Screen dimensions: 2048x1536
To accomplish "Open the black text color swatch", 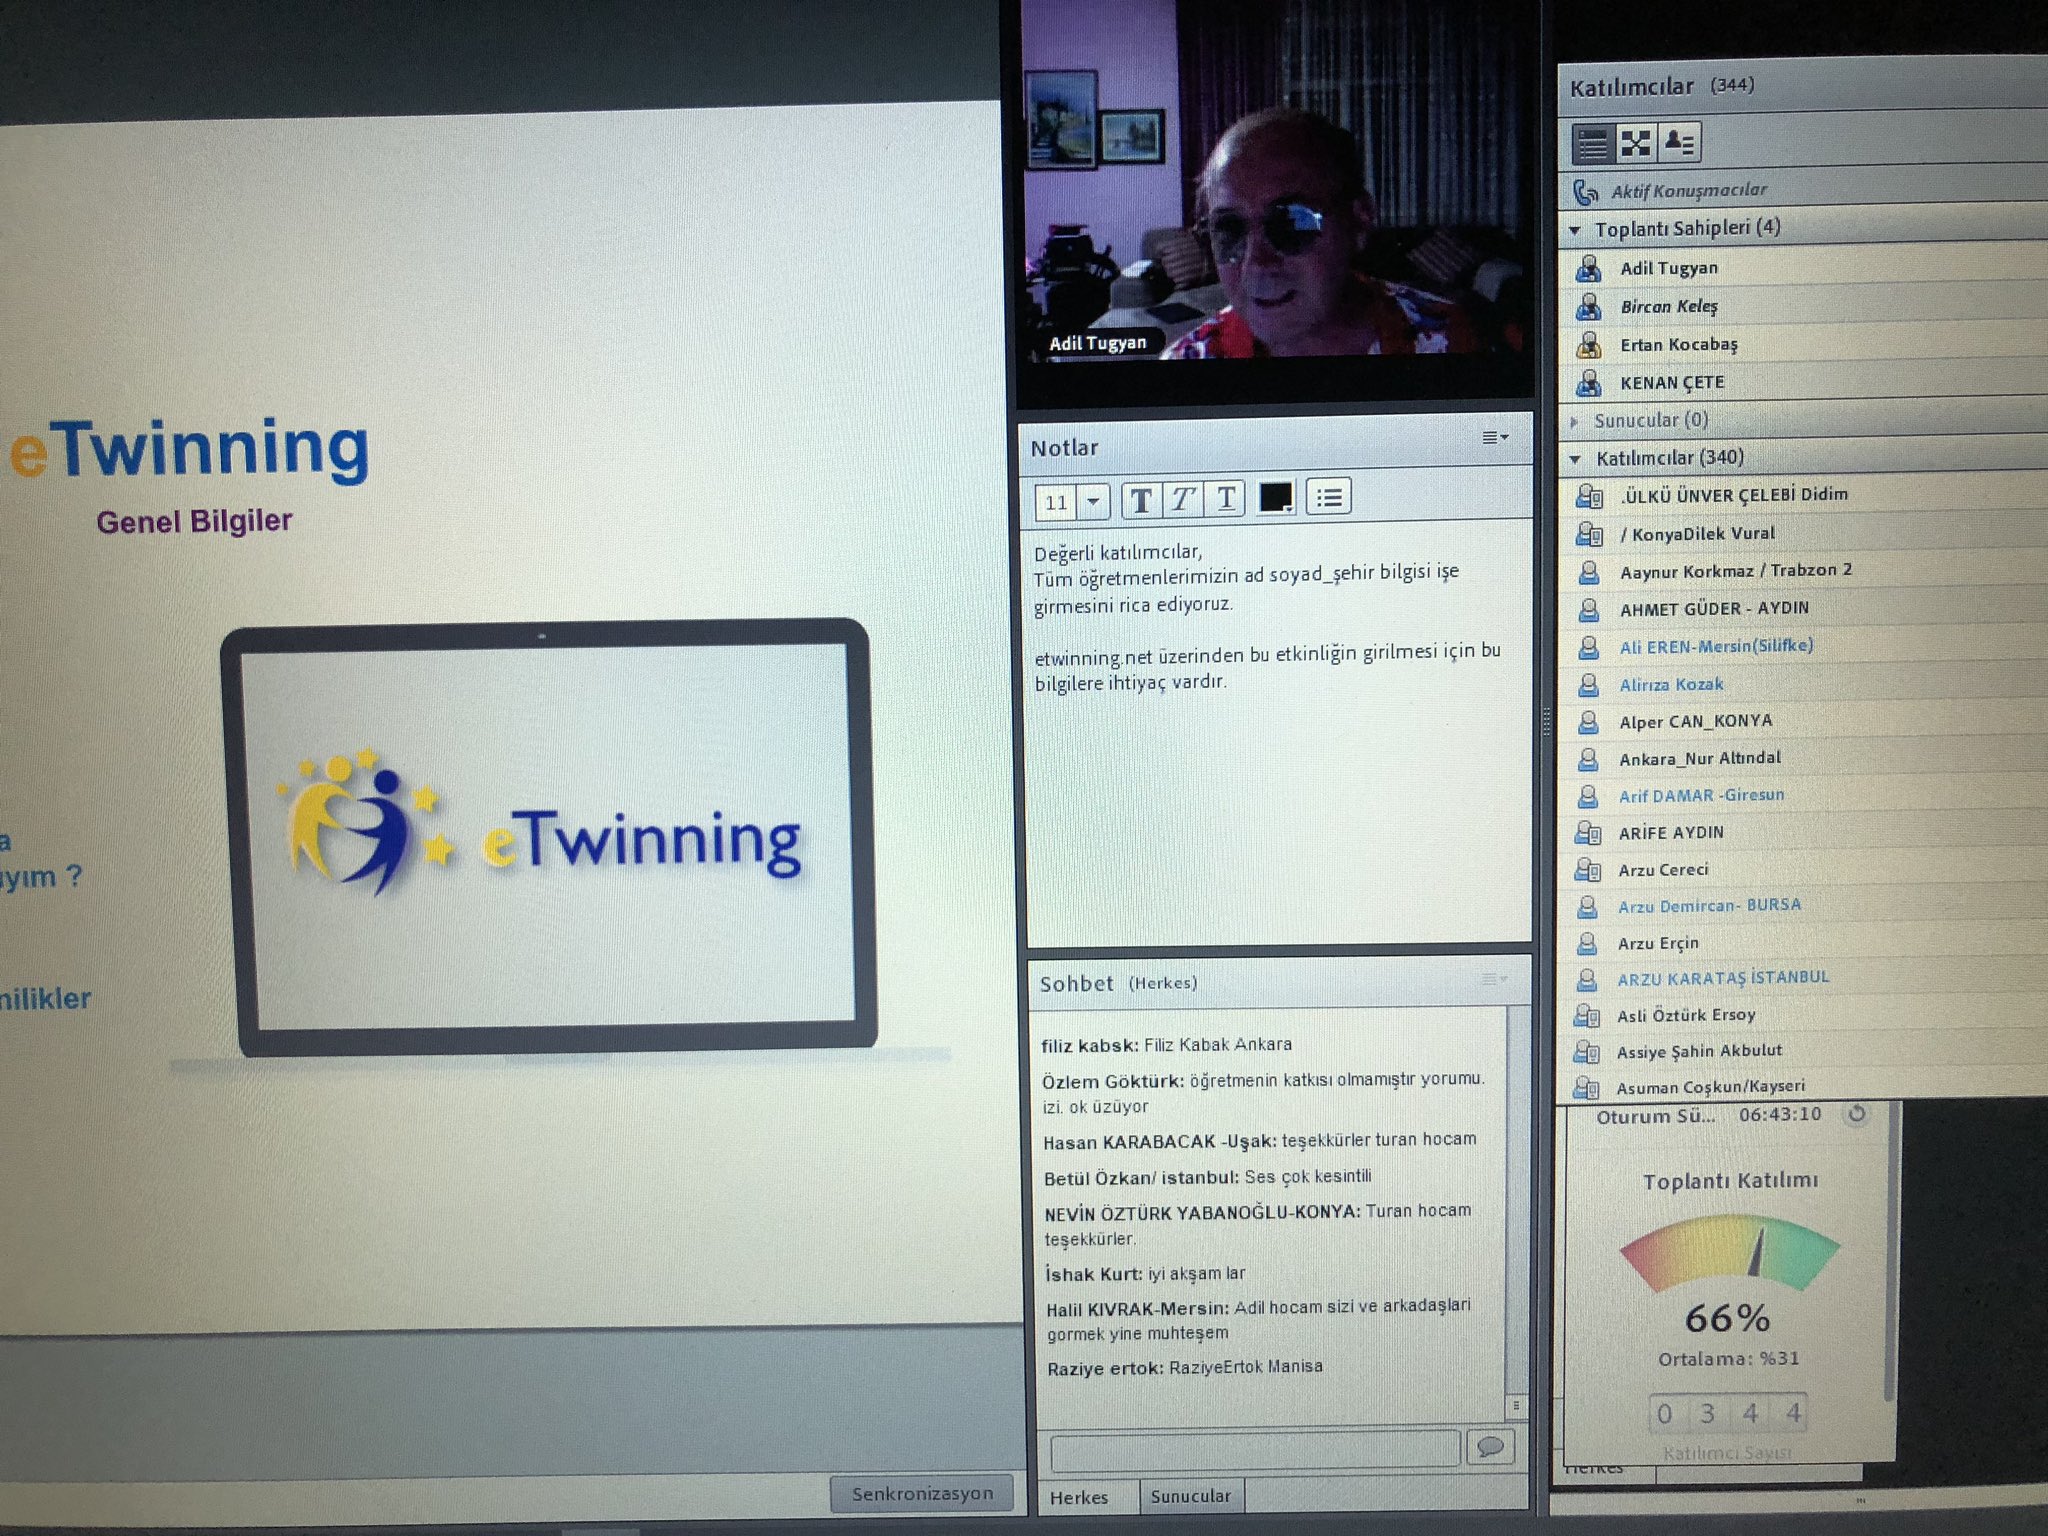I will [1275, 497].
